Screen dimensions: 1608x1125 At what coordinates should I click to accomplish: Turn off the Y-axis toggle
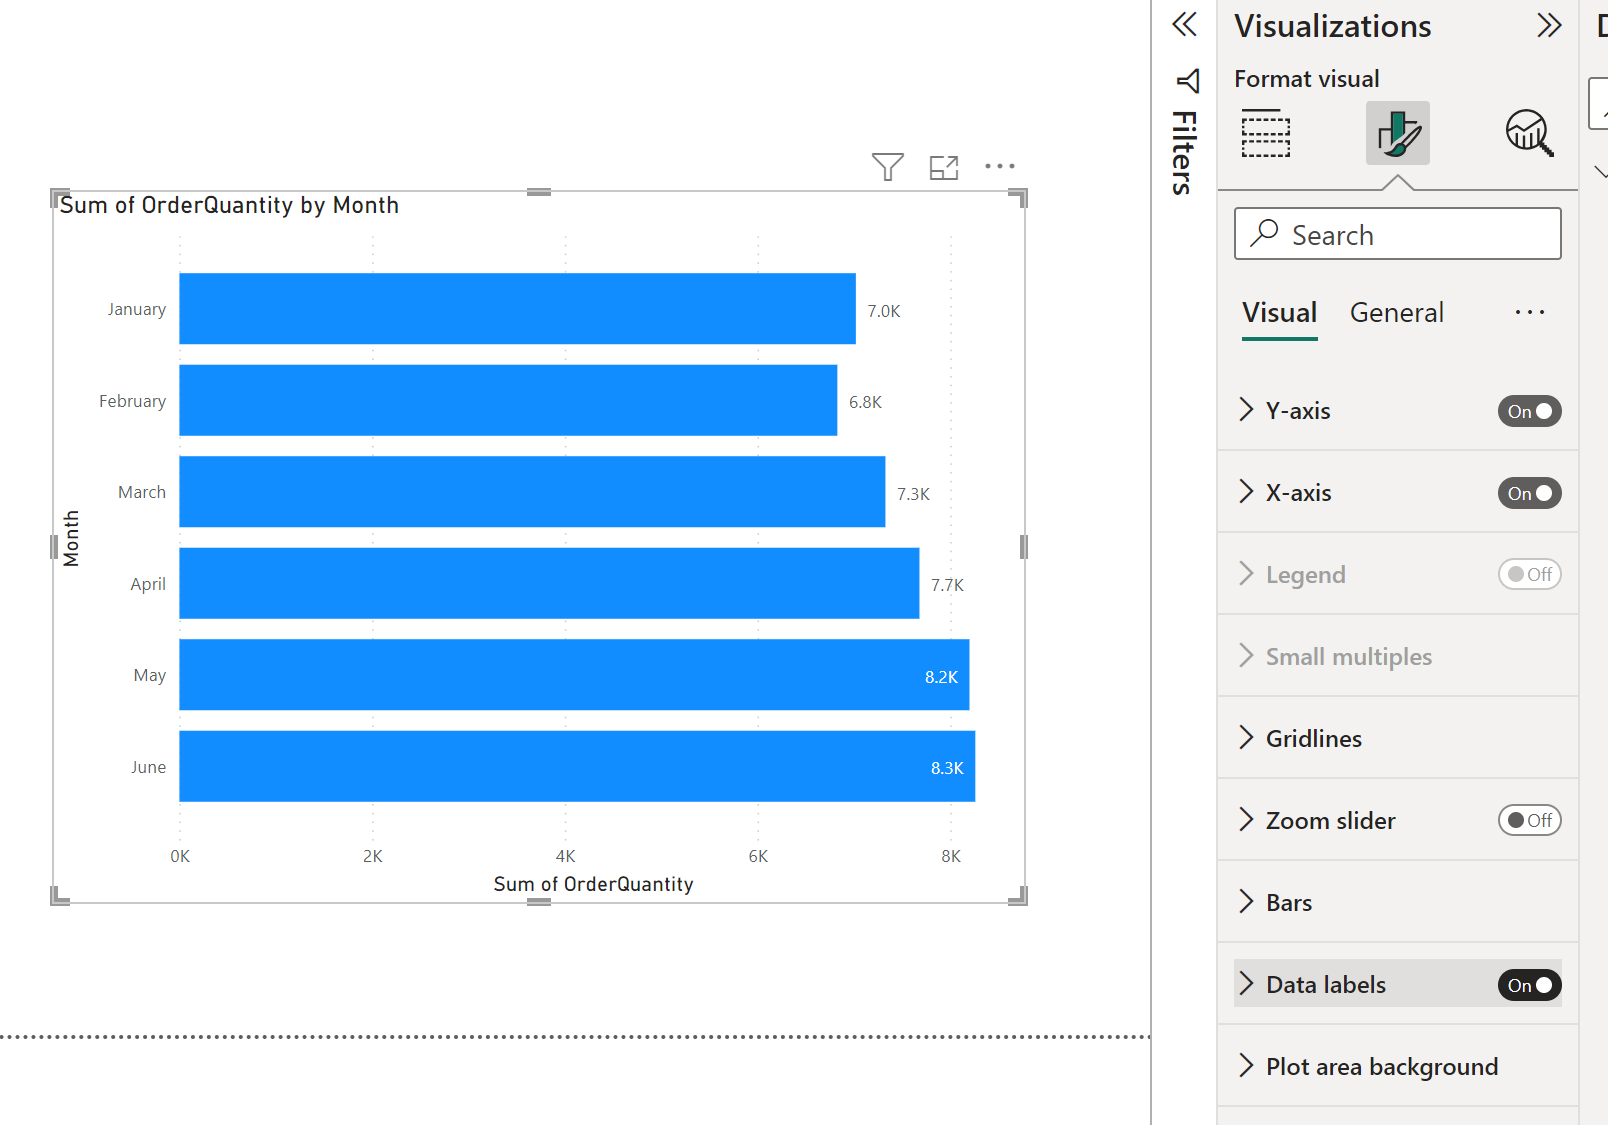coord(1529,411)
